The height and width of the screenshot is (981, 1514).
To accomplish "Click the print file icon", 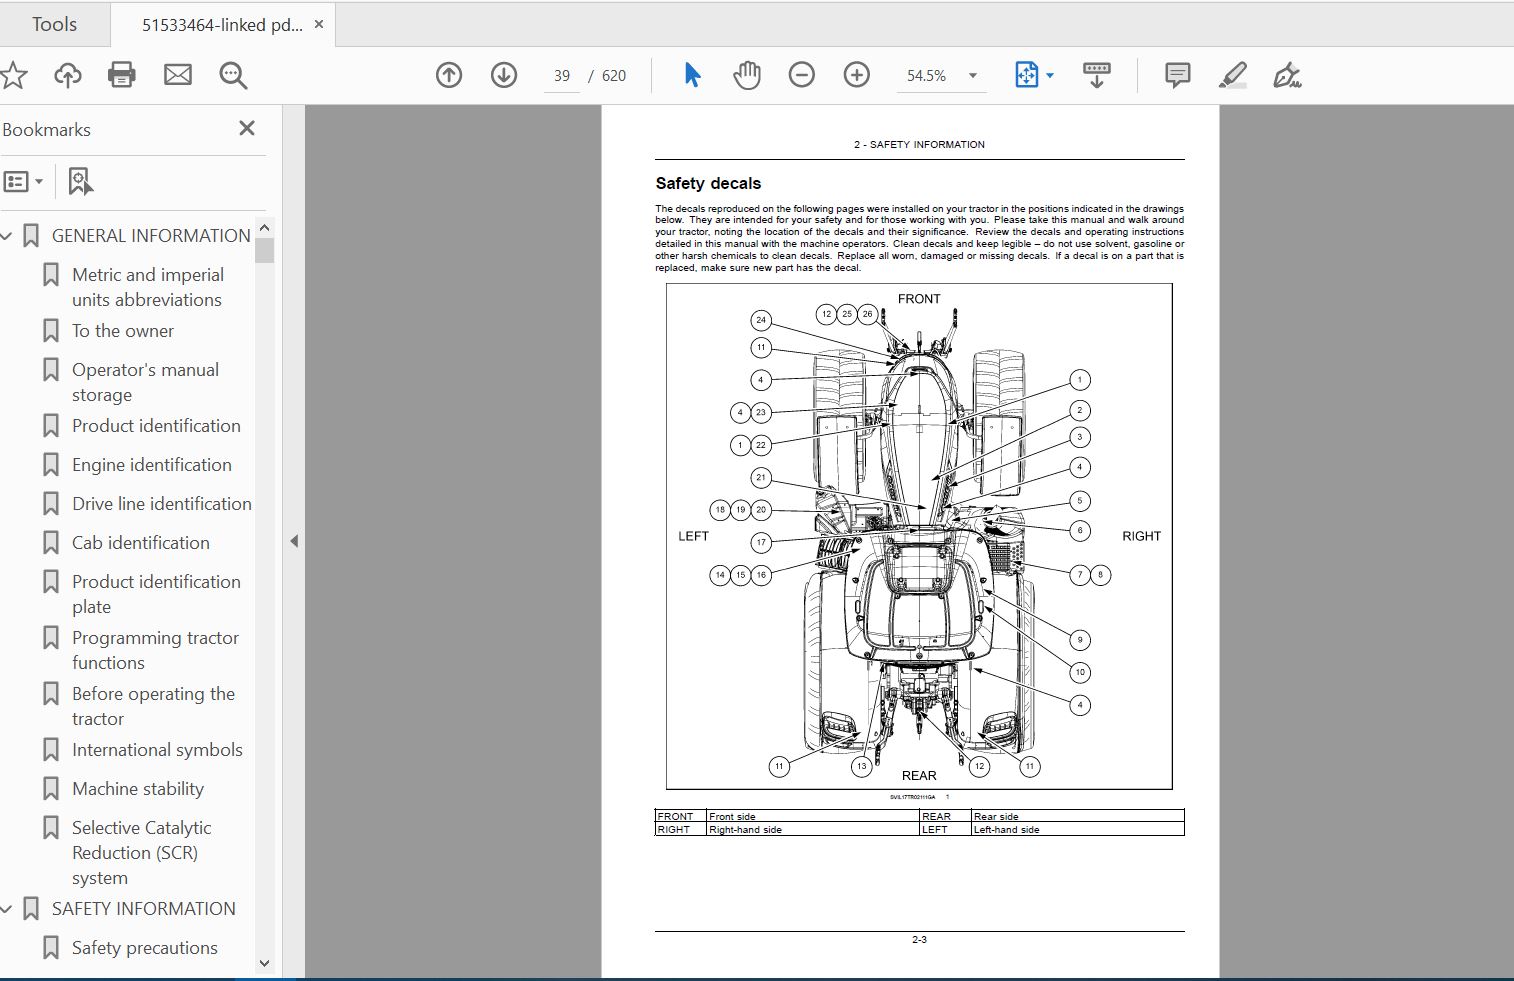I will [122, 75].
